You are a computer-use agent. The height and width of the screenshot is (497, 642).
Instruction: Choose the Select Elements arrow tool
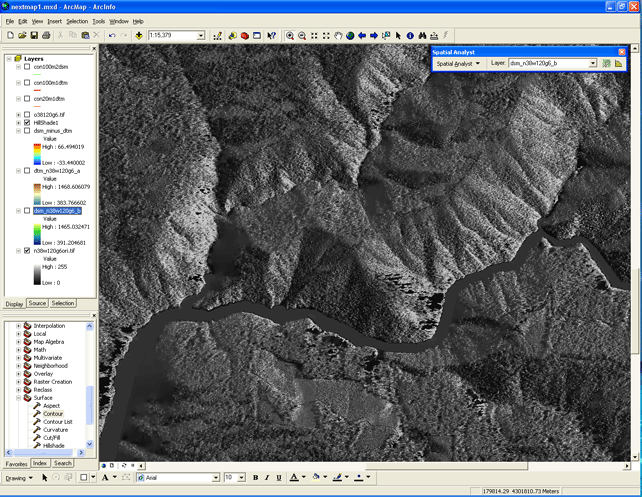tap(398, 36)
